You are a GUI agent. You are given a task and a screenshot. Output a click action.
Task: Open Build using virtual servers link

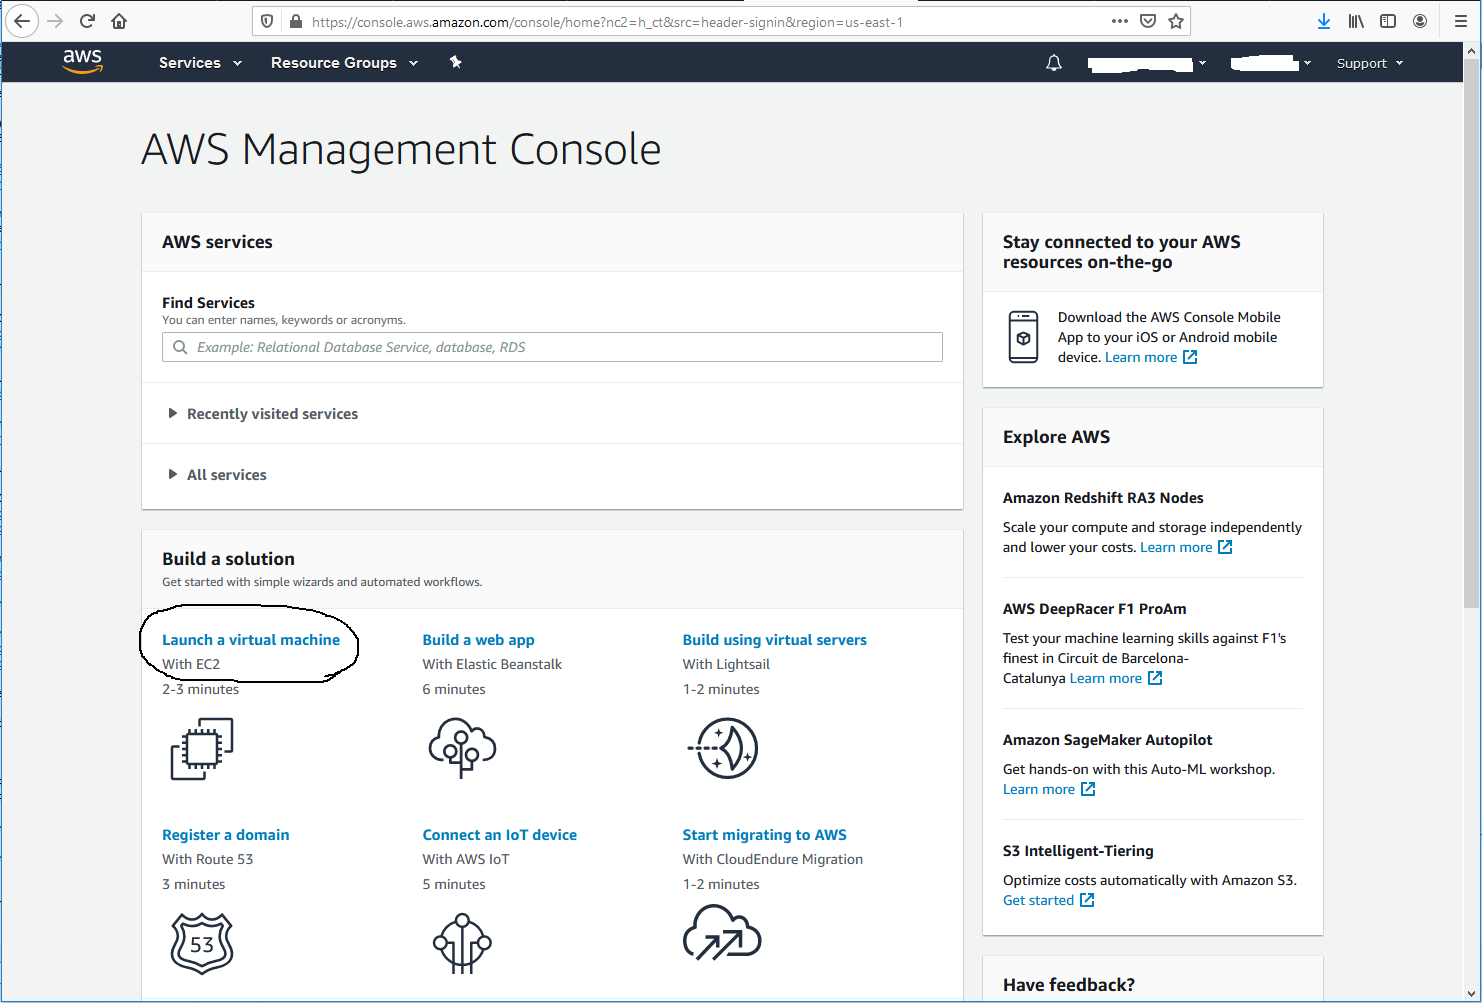(774, 640)
